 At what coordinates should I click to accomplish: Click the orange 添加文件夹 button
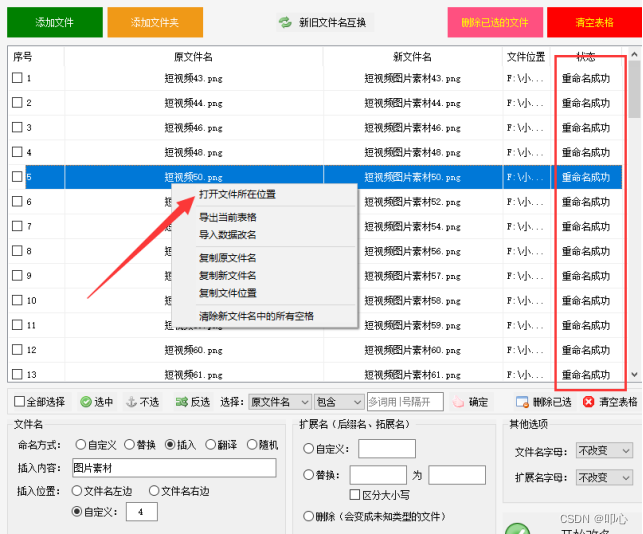(x=155, y=22)
